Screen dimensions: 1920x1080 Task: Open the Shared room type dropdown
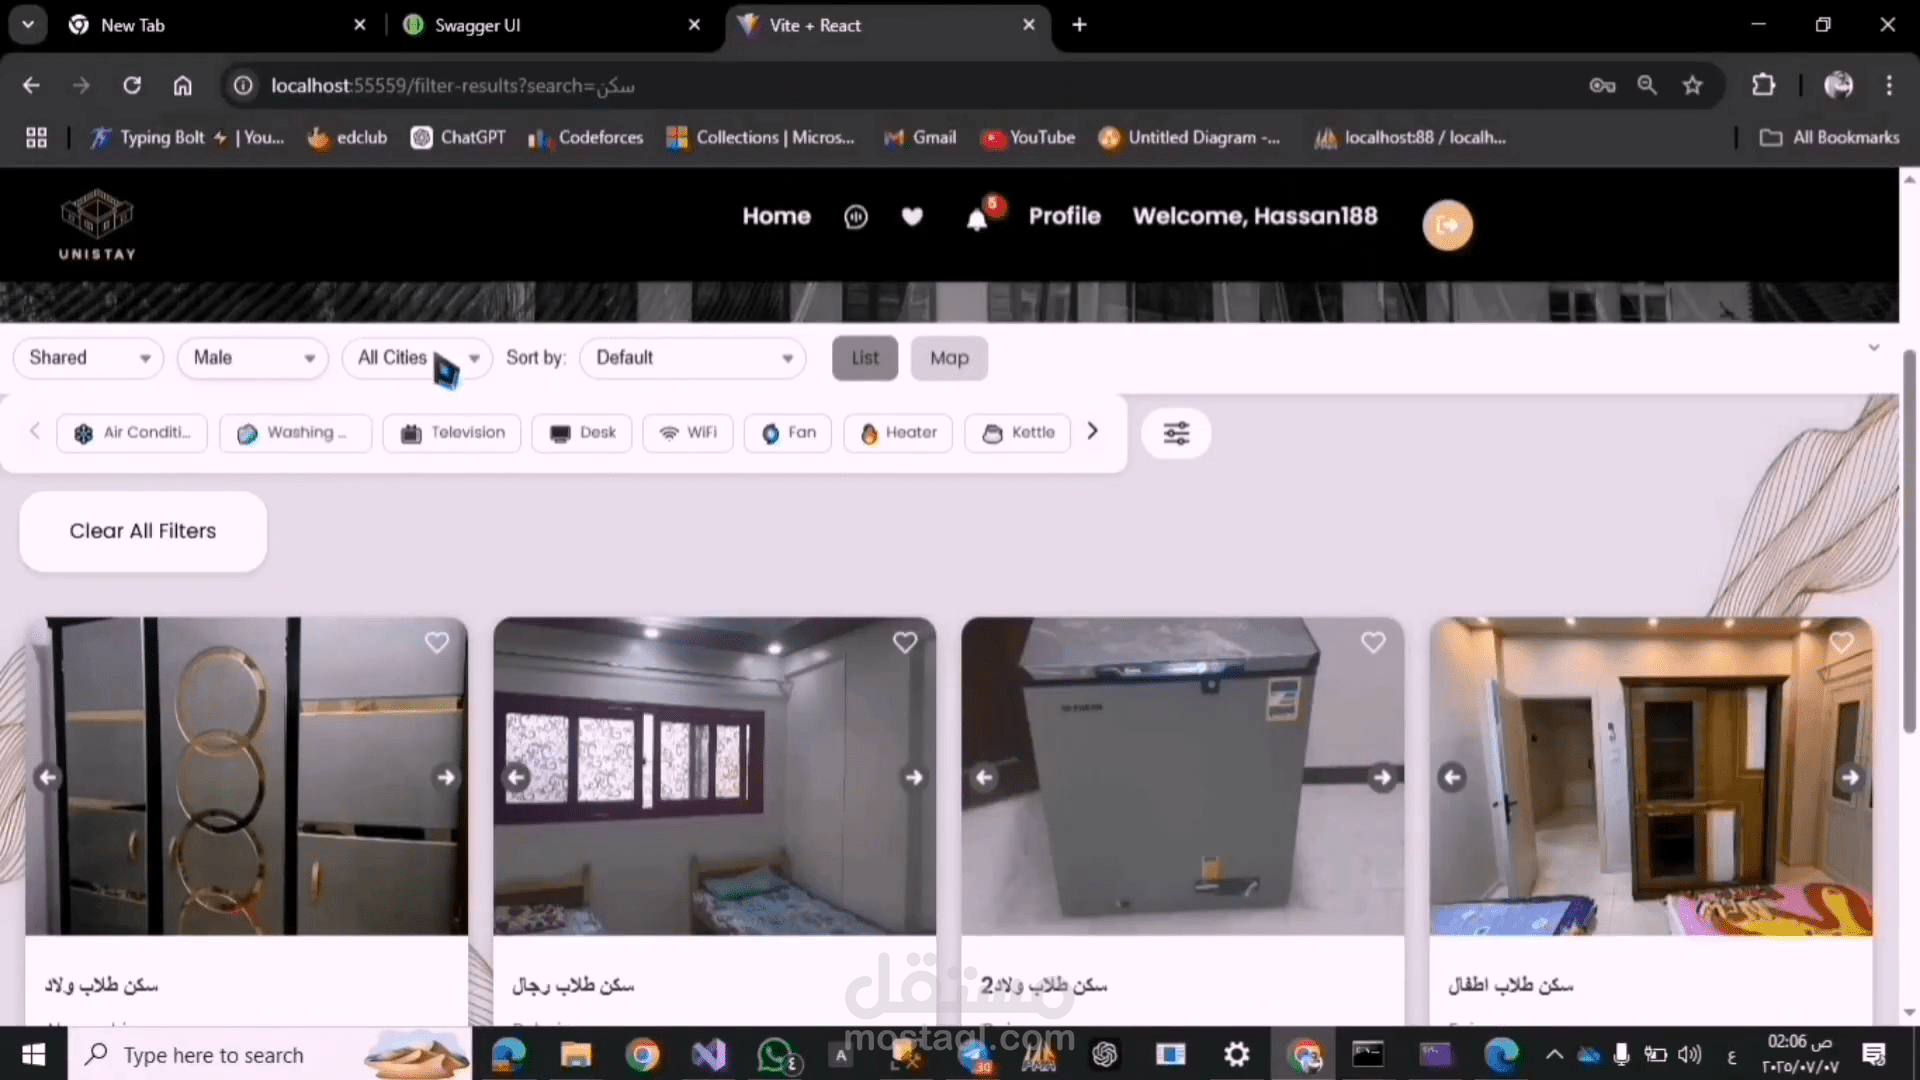click(88, 358)
